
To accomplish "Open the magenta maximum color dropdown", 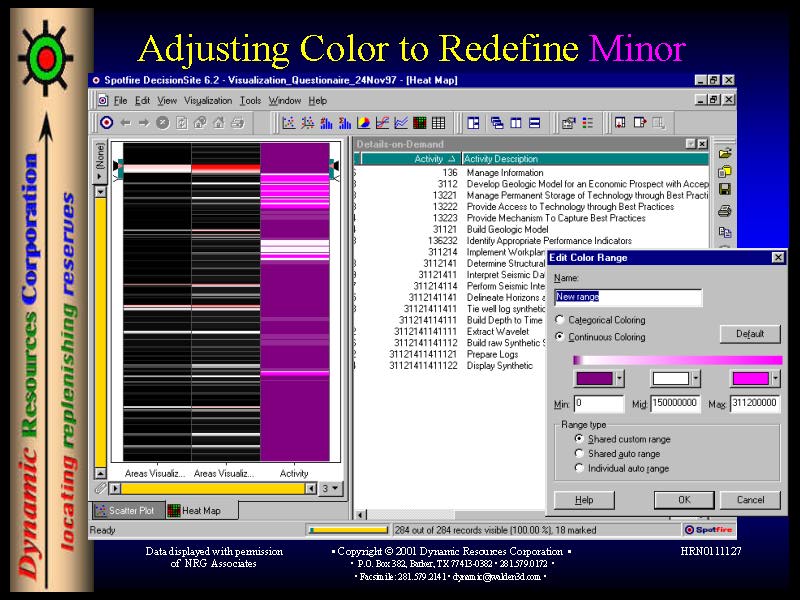I will point(777,379).
